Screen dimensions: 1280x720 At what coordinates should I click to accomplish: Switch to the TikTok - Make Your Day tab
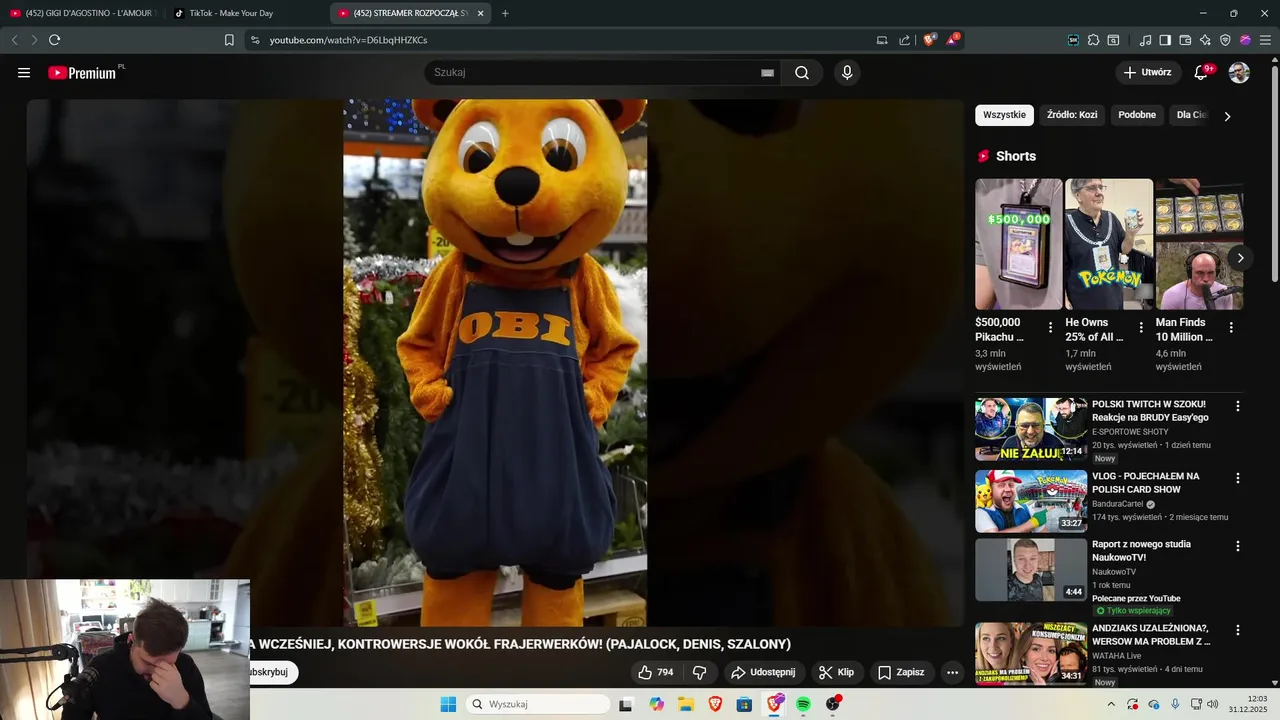(x=245, y=13)
